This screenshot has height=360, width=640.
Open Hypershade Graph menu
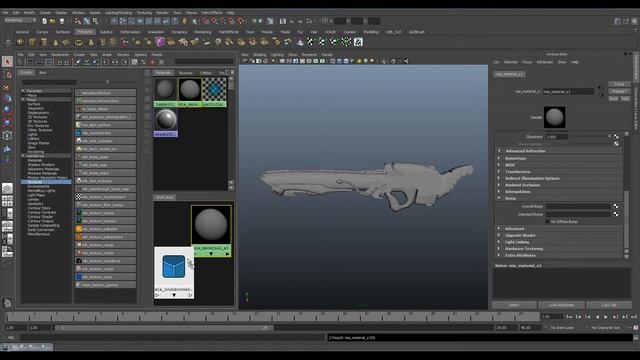pos(107,55)
